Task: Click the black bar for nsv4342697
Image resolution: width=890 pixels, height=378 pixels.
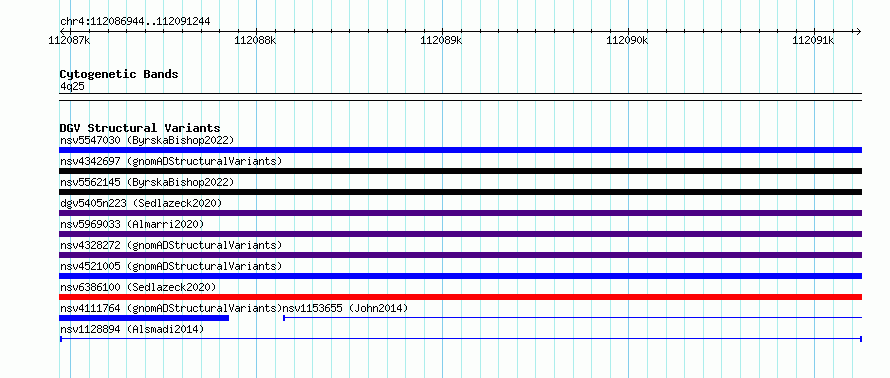Action: pos(460,171)
